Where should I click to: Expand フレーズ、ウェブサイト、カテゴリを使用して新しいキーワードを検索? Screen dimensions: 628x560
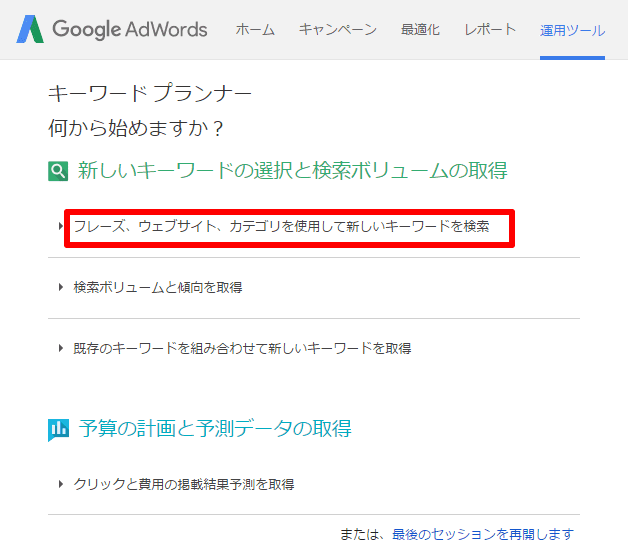[x=282, y=226]
